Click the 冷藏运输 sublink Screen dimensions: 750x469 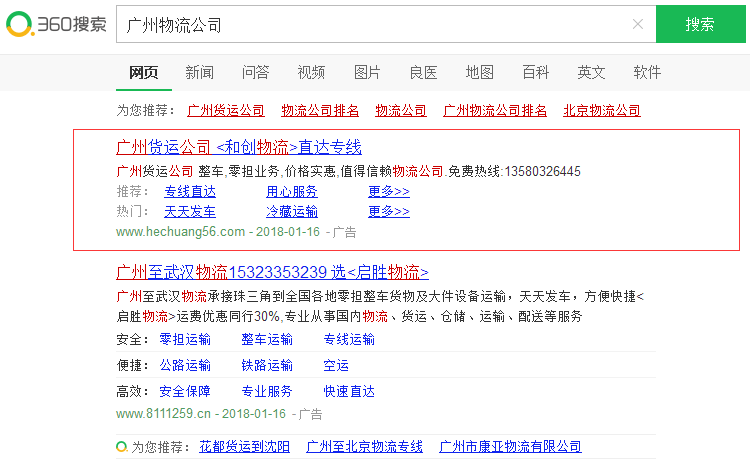(291, 211)
